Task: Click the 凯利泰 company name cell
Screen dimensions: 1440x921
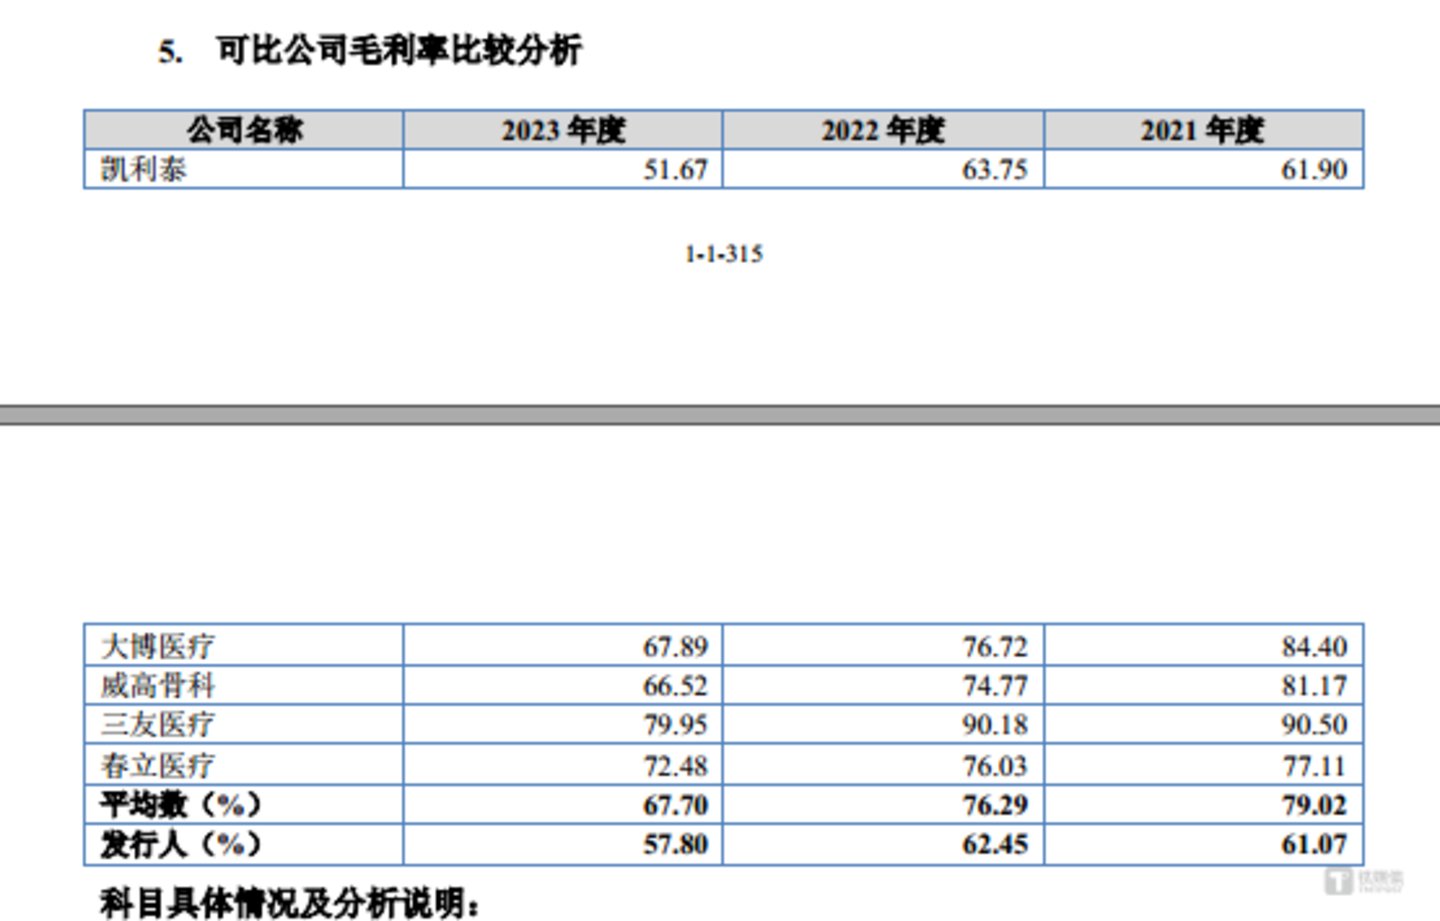Action: (x=144, y=169)
